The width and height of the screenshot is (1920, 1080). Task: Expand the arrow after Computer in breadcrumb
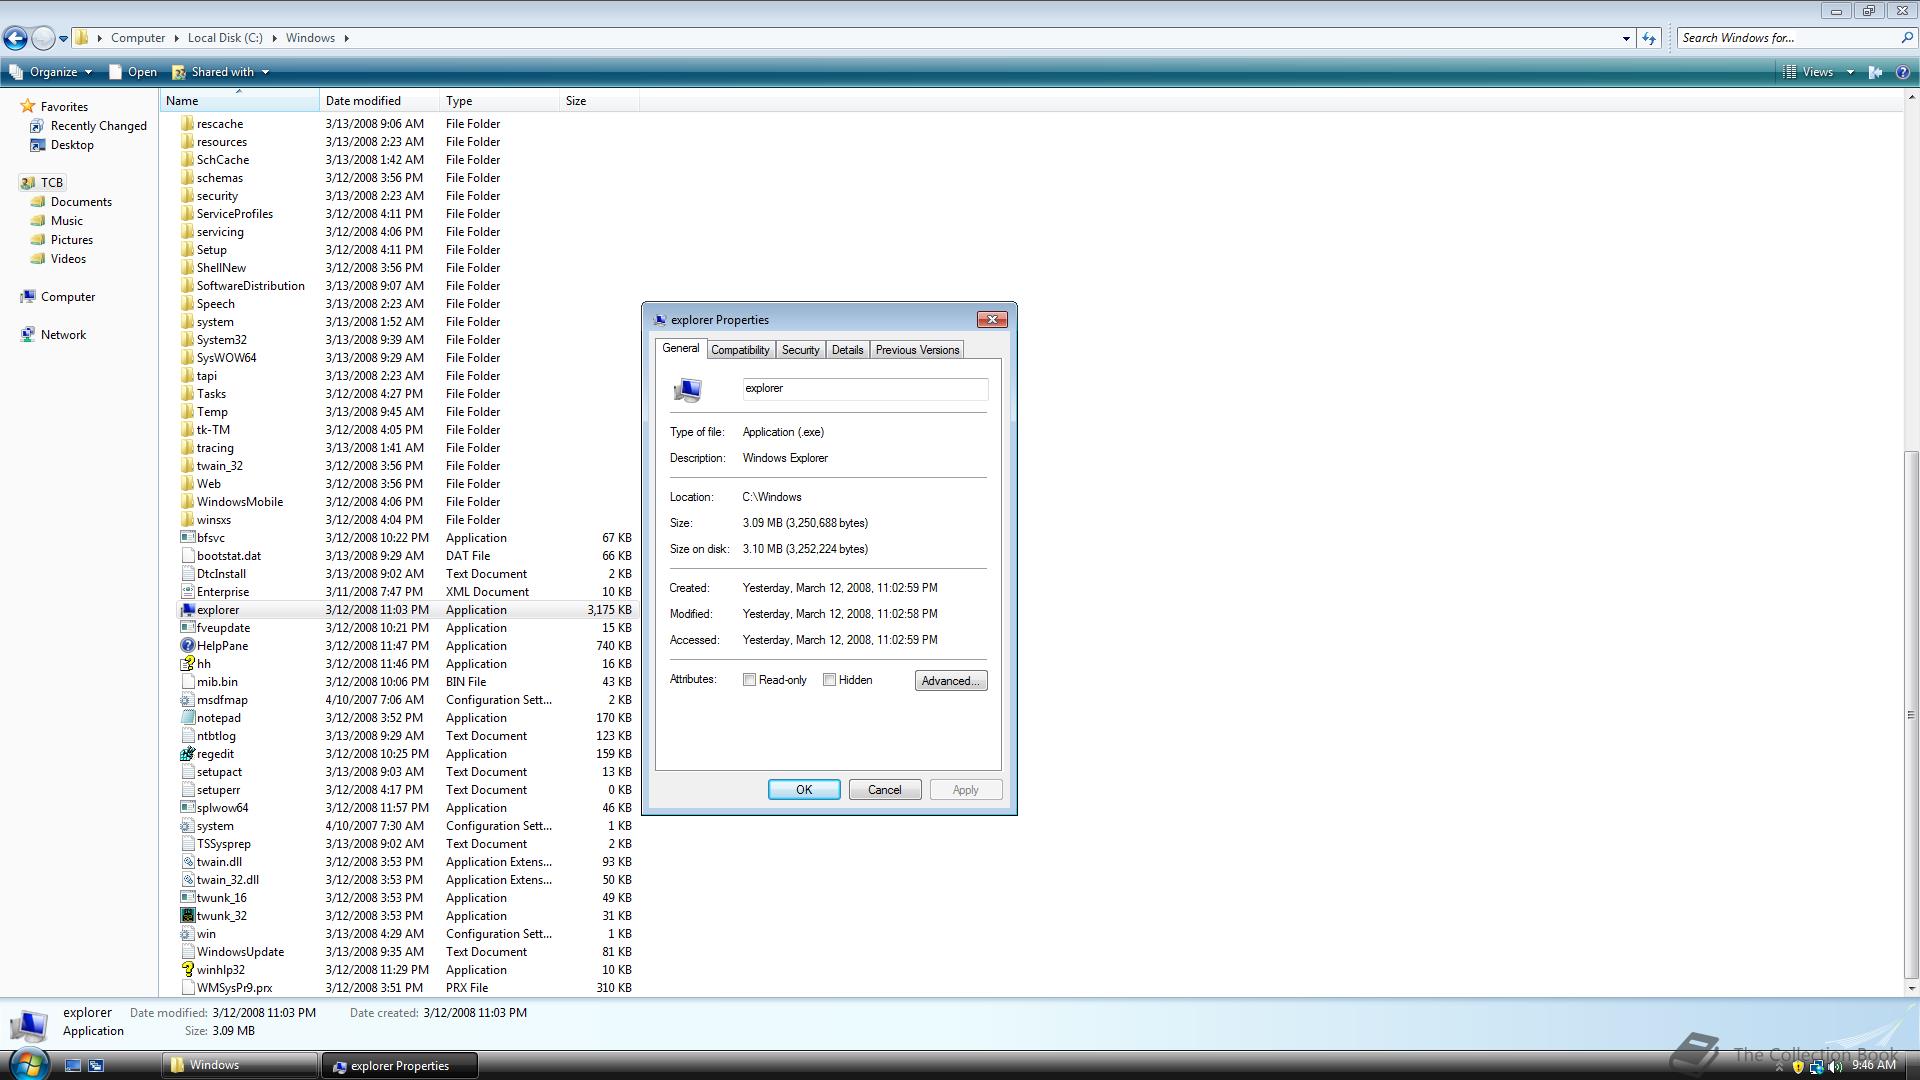click(177, 38)
